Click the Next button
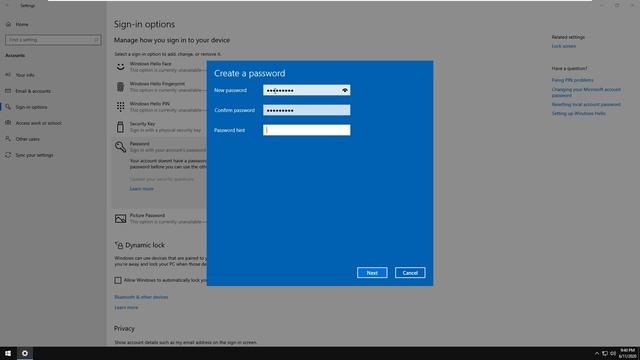Viewport: 640px width, 360px height. pos(372,273)
